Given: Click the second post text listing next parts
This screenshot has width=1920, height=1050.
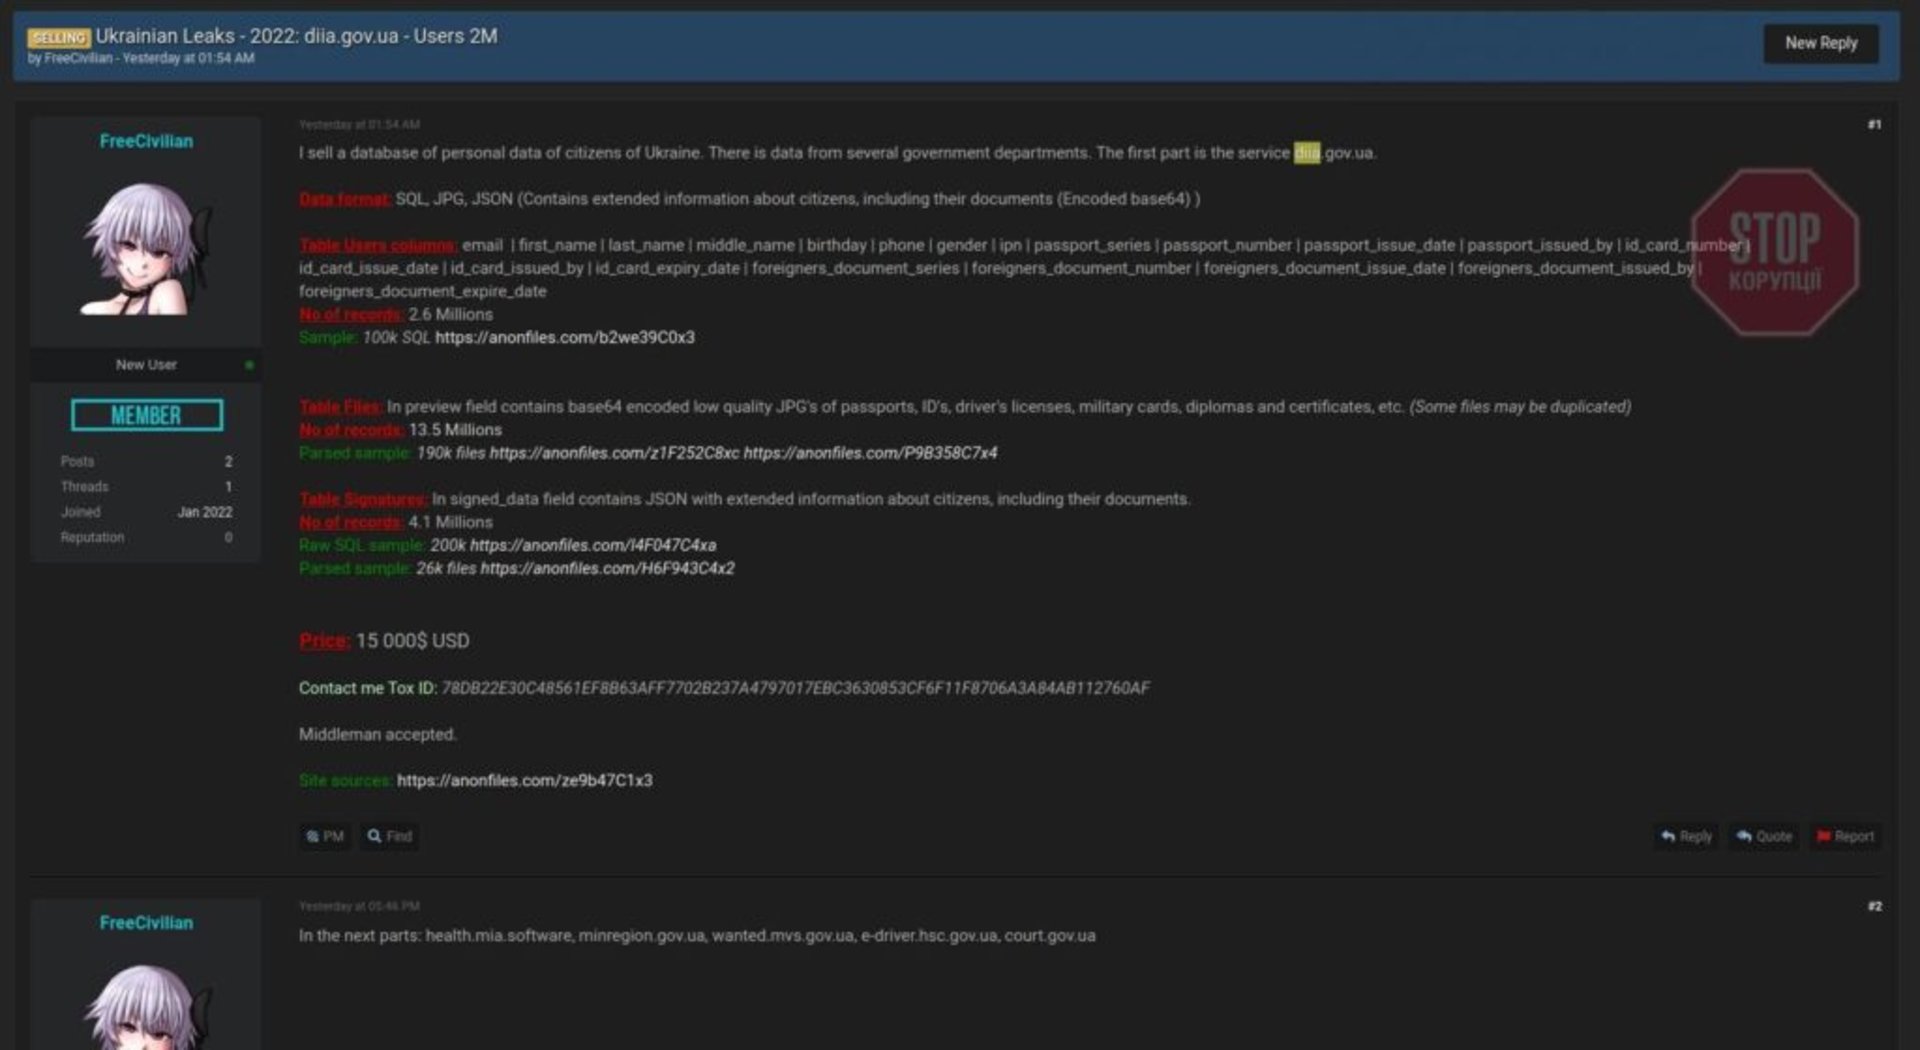Looking at the screenshot, I should coord(697,936).
